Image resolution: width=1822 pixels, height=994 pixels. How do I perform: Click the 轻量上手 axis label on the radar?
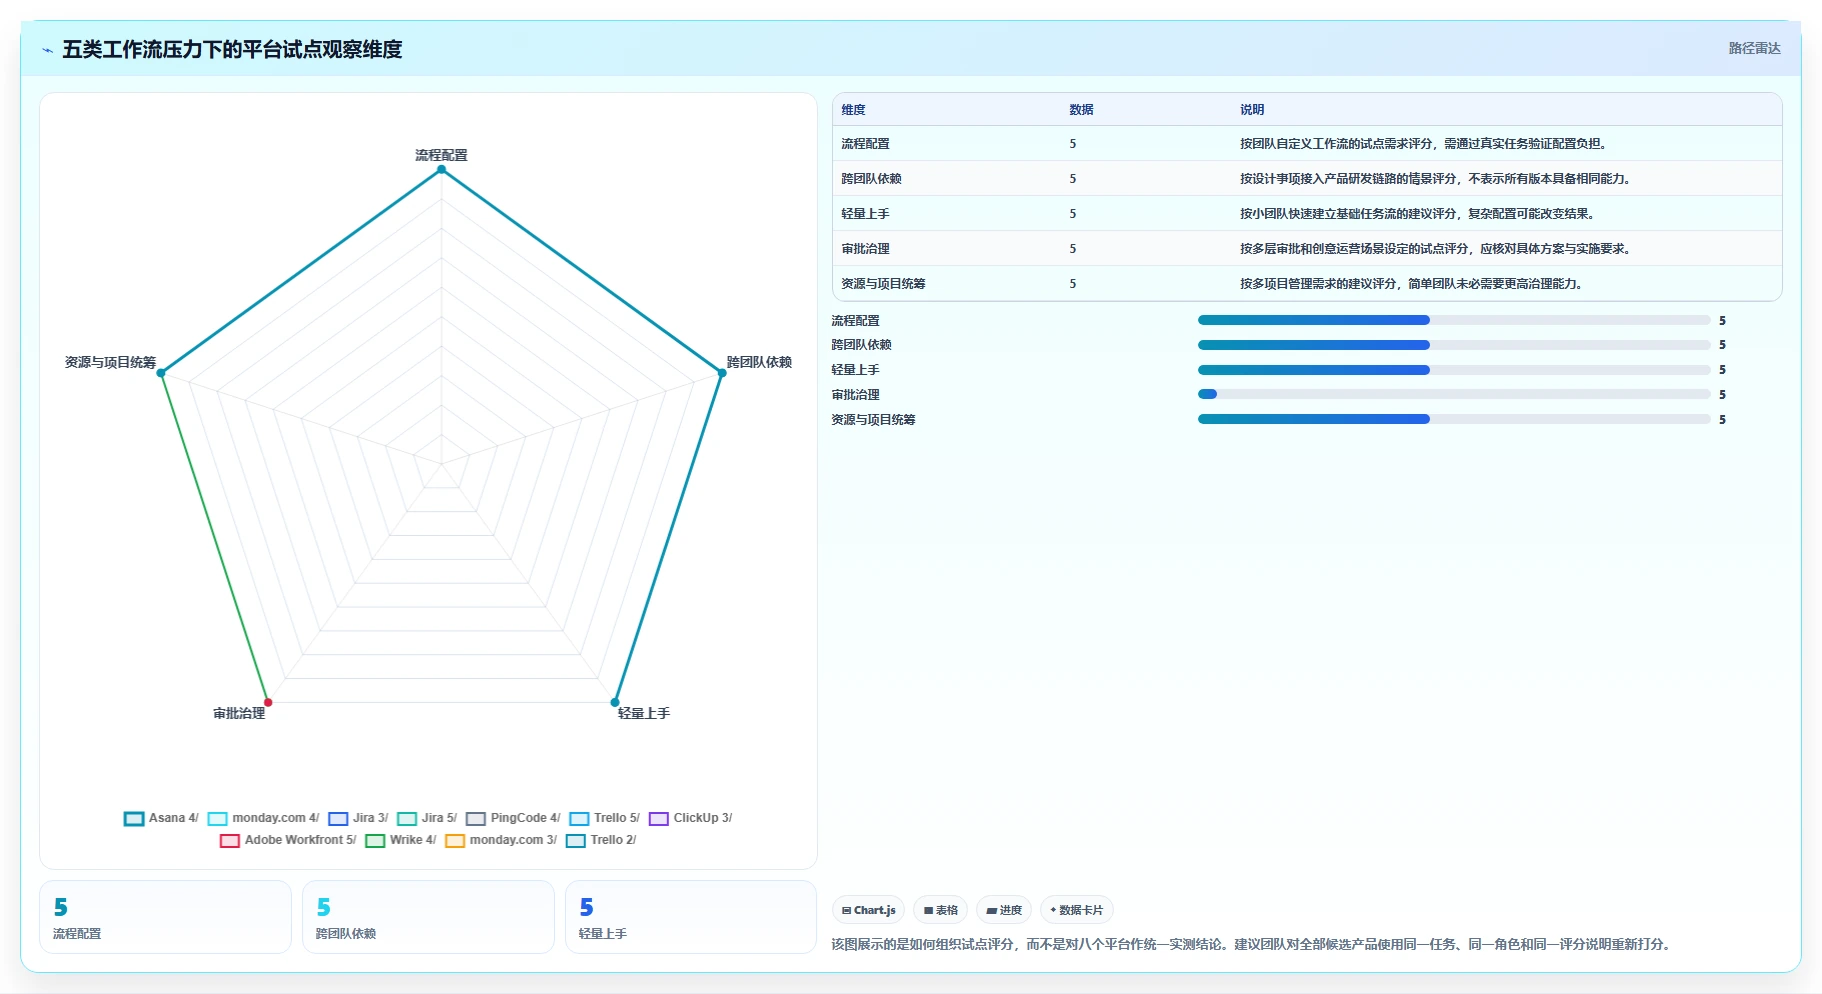pyautogui.click(x=644, y=713)
